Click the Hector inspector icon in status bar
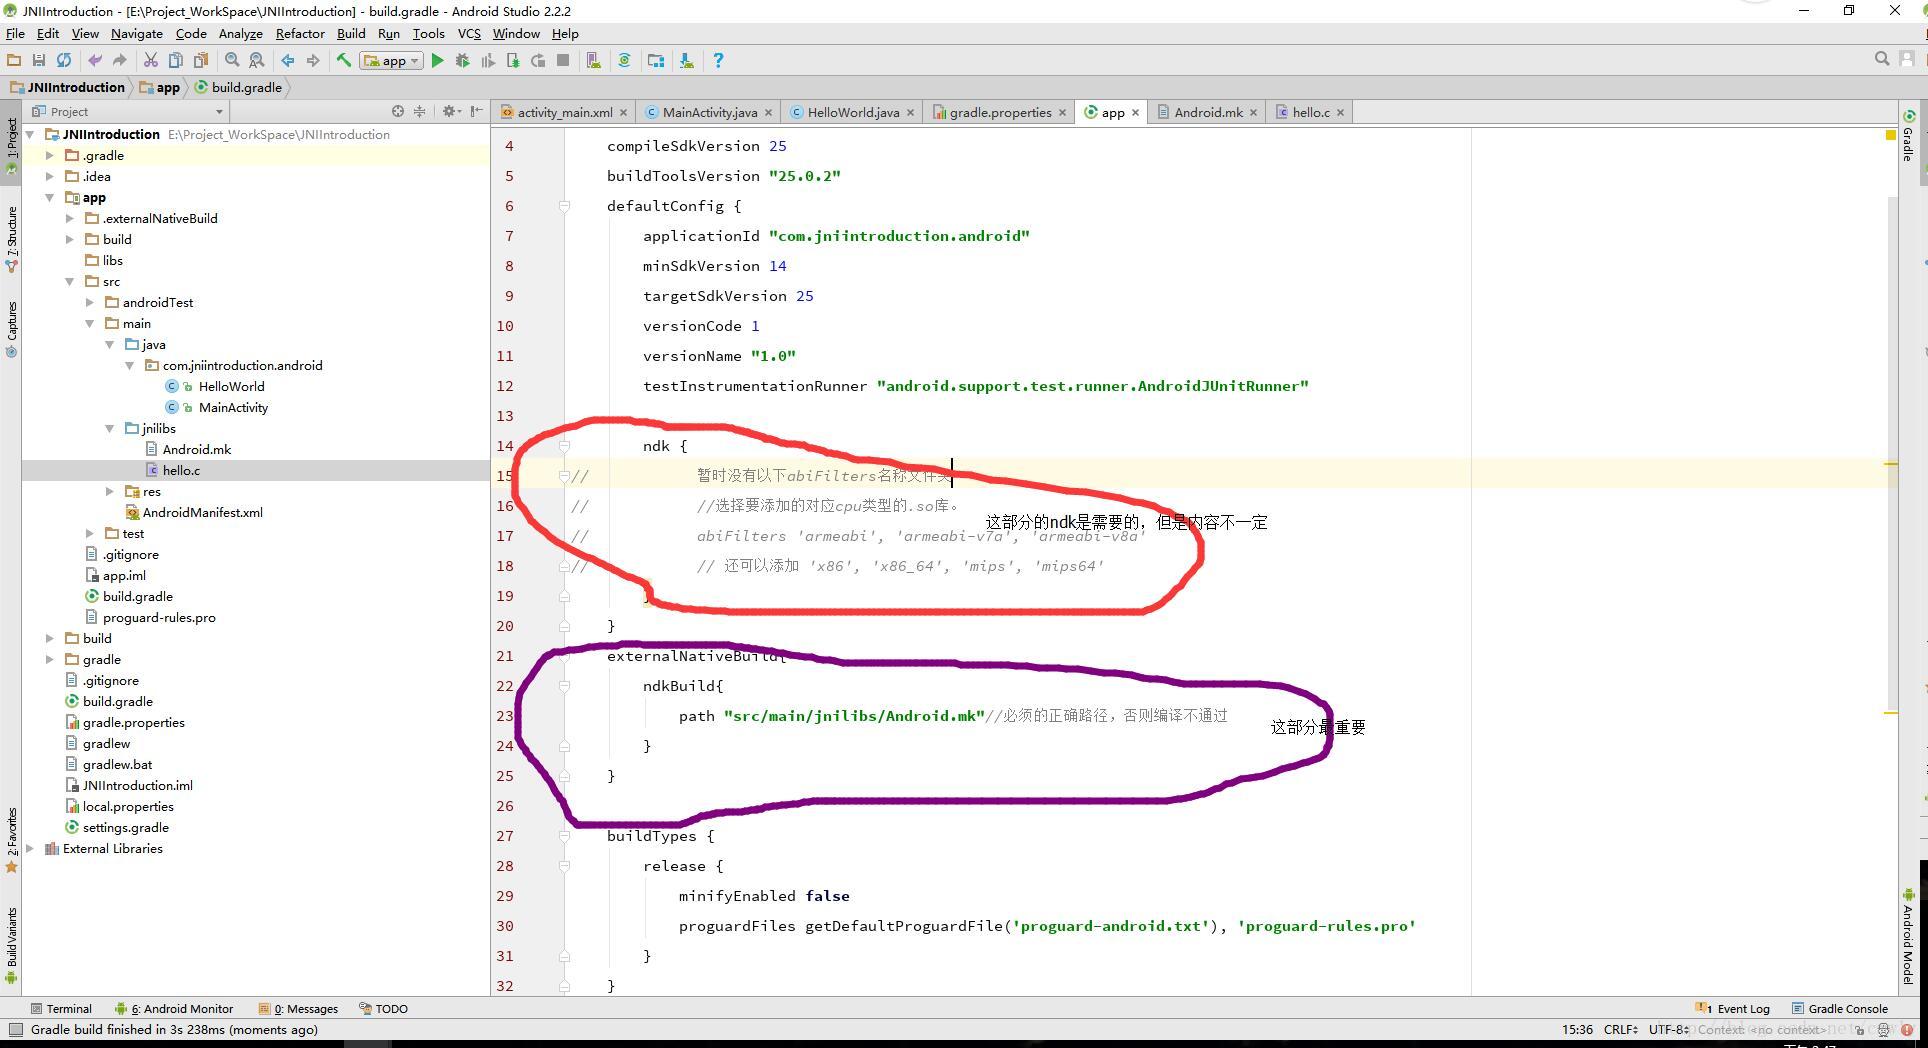 (x=1884, y=1030)
